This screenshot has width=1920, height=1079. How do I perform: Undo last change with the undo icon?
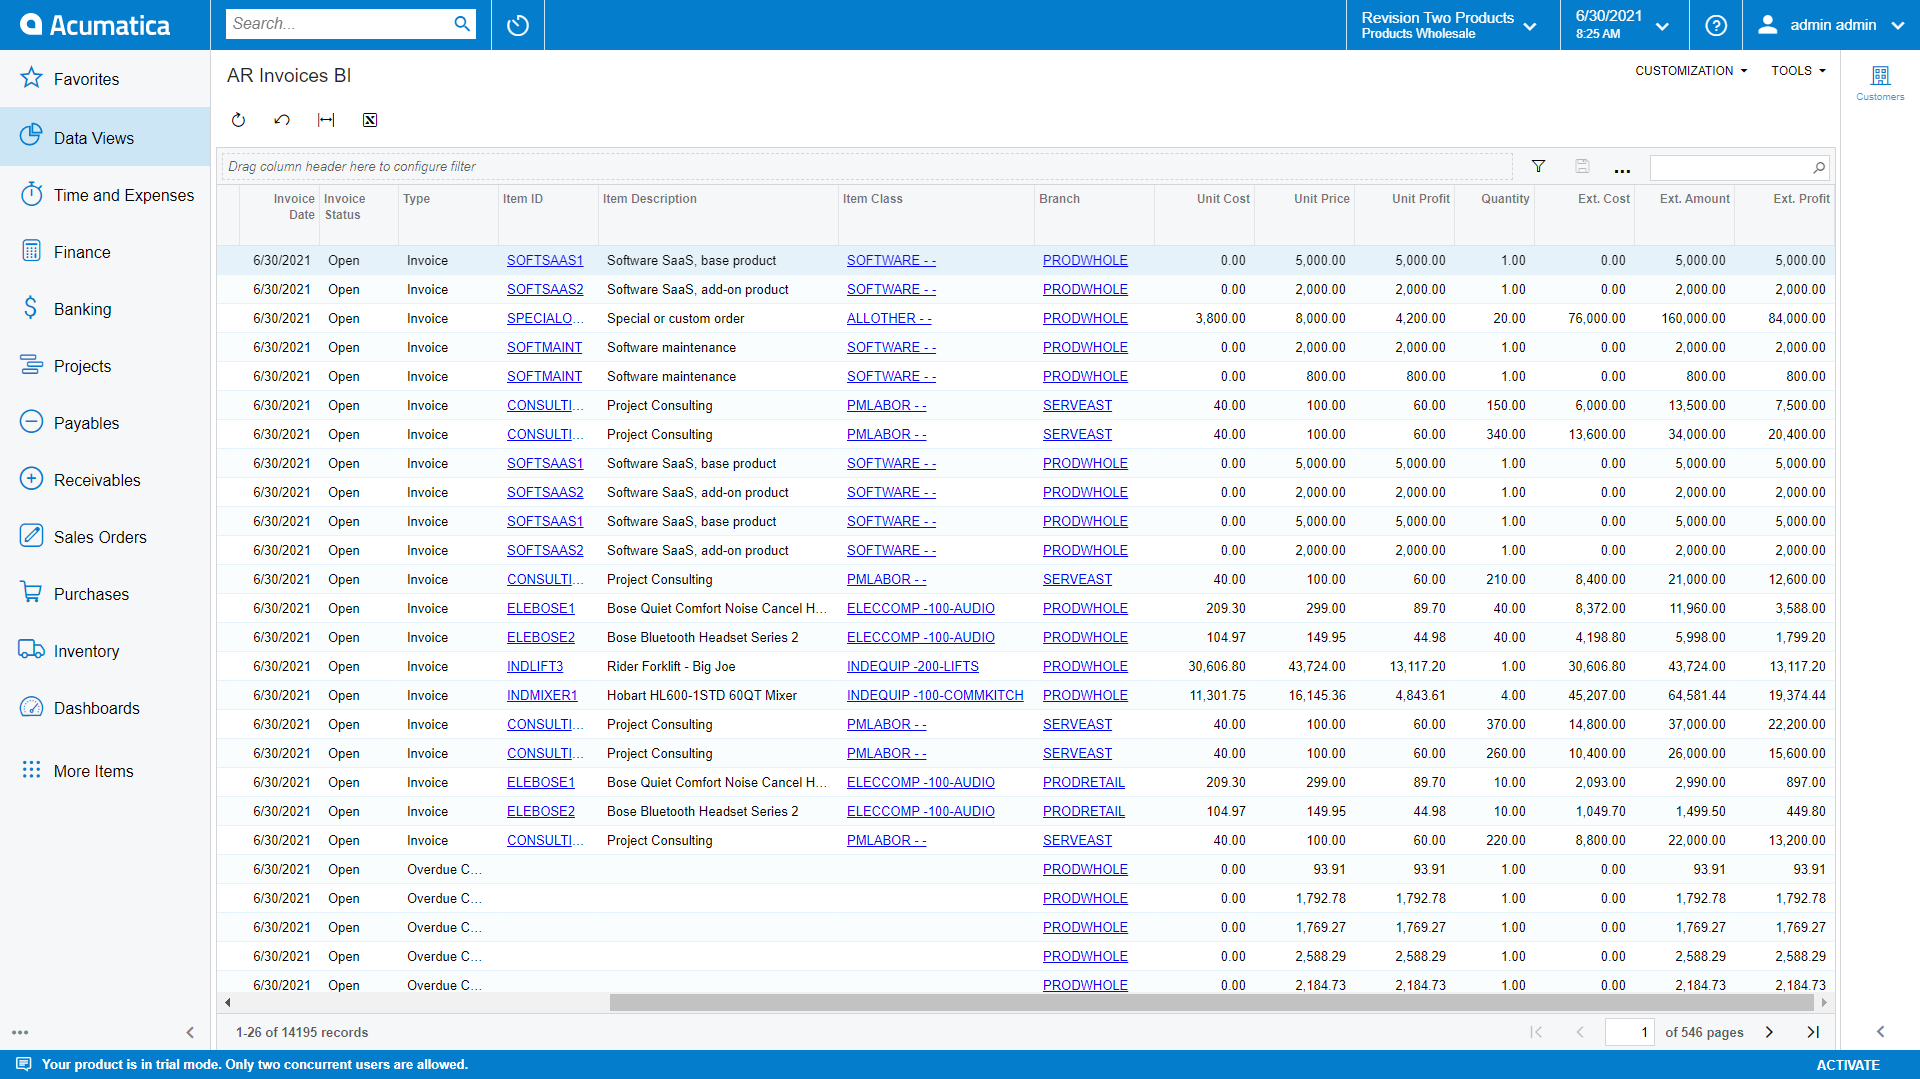282,120
